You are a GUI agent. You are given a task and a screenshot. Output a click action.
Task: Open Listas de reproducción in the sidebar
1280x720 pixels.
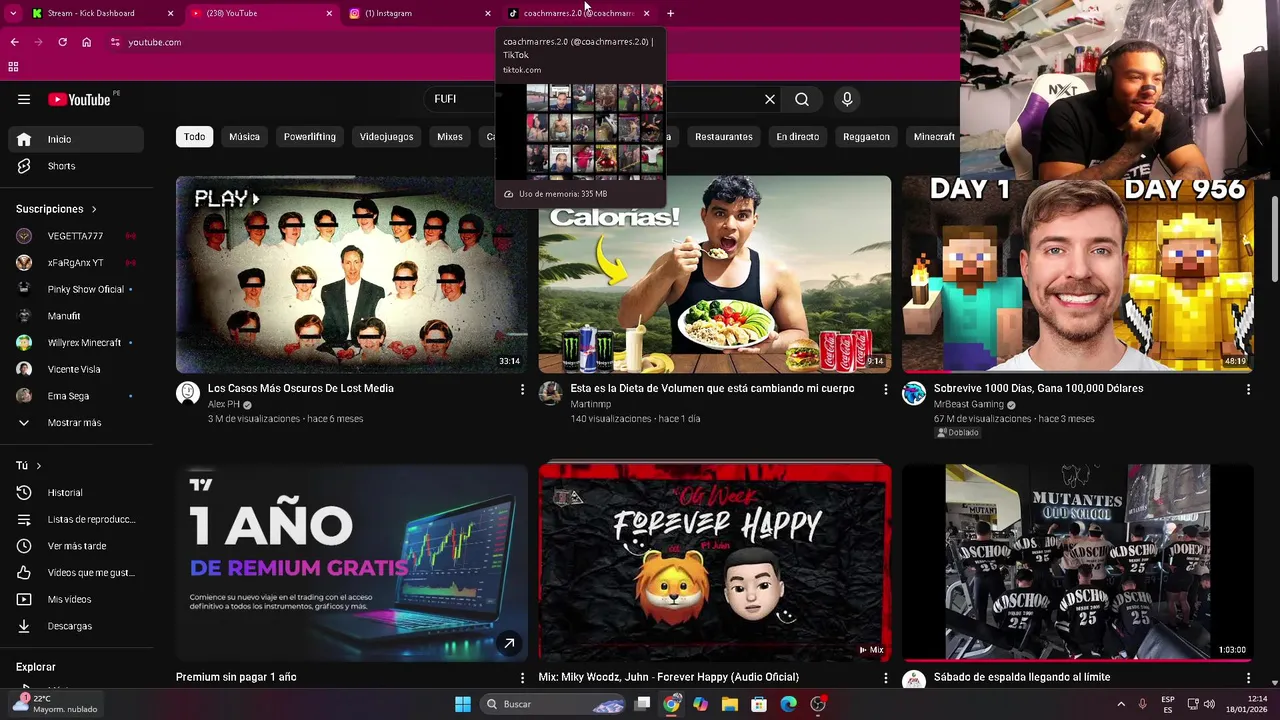(x=76, y=519)
